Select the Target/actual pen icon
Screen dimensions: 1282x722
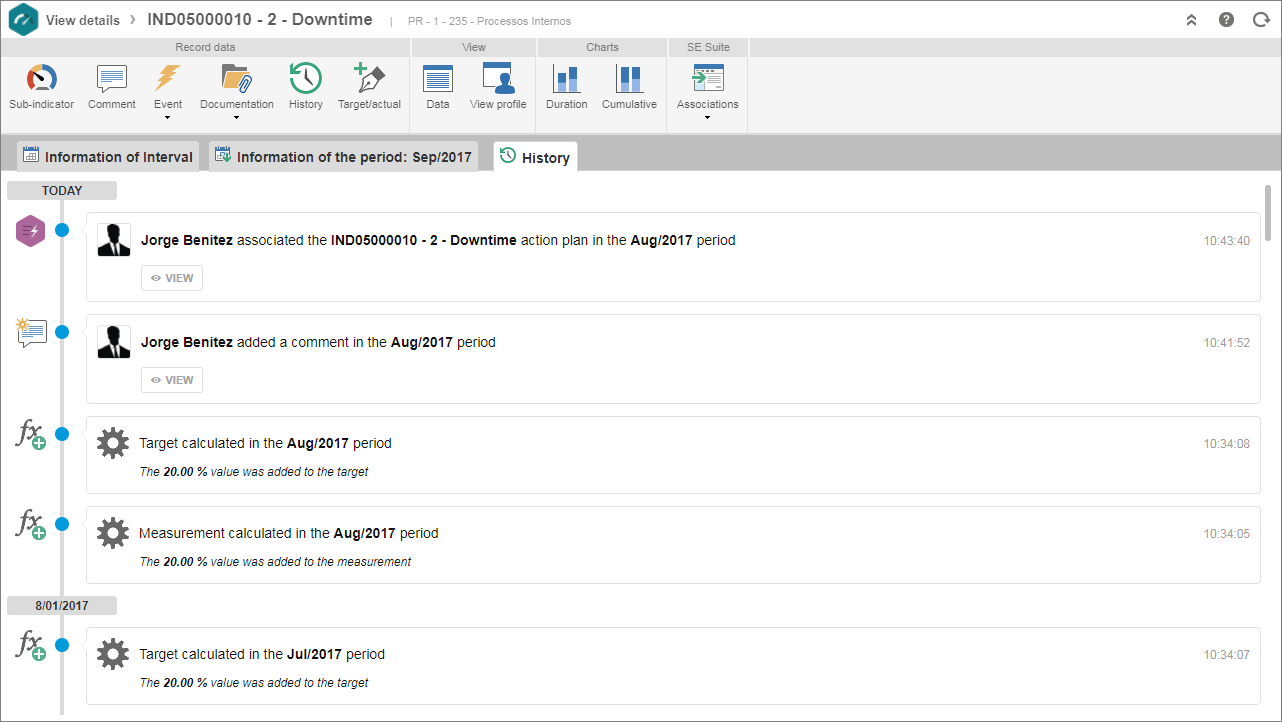coord(369,78)
